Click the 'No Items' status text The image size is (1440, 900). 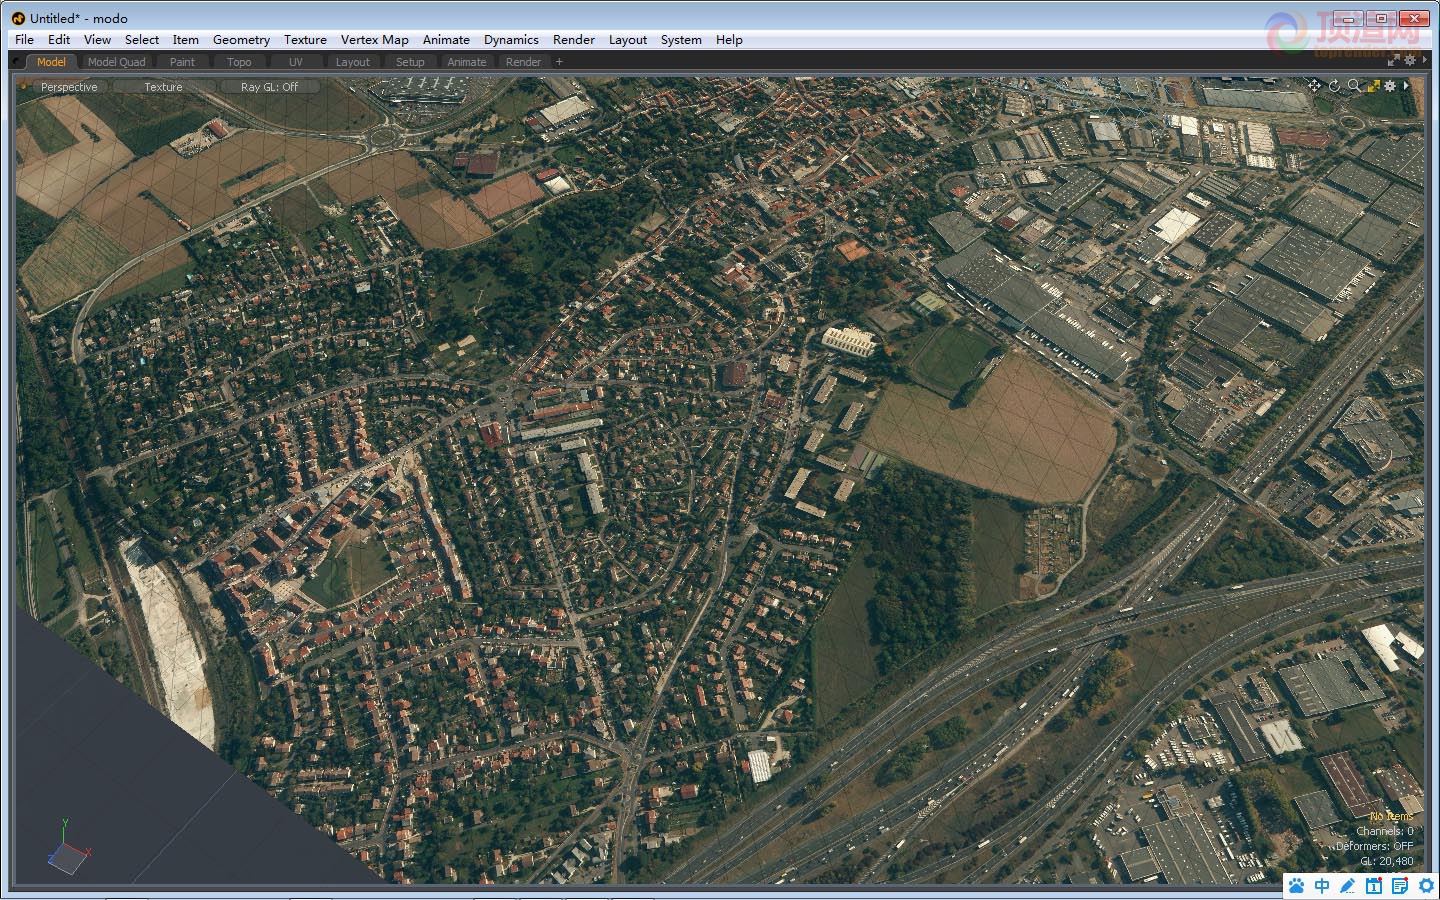(x=1391, y=817)
